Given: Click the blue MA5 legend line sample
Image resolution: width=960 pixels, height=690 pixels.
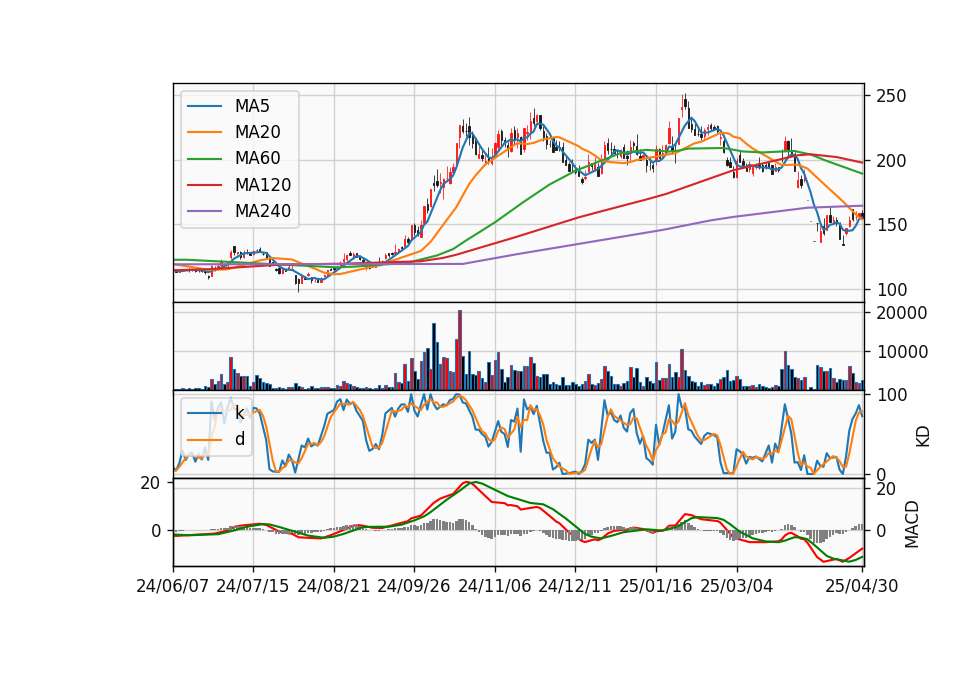Looking at the screenshot, I should coord(204,106).
